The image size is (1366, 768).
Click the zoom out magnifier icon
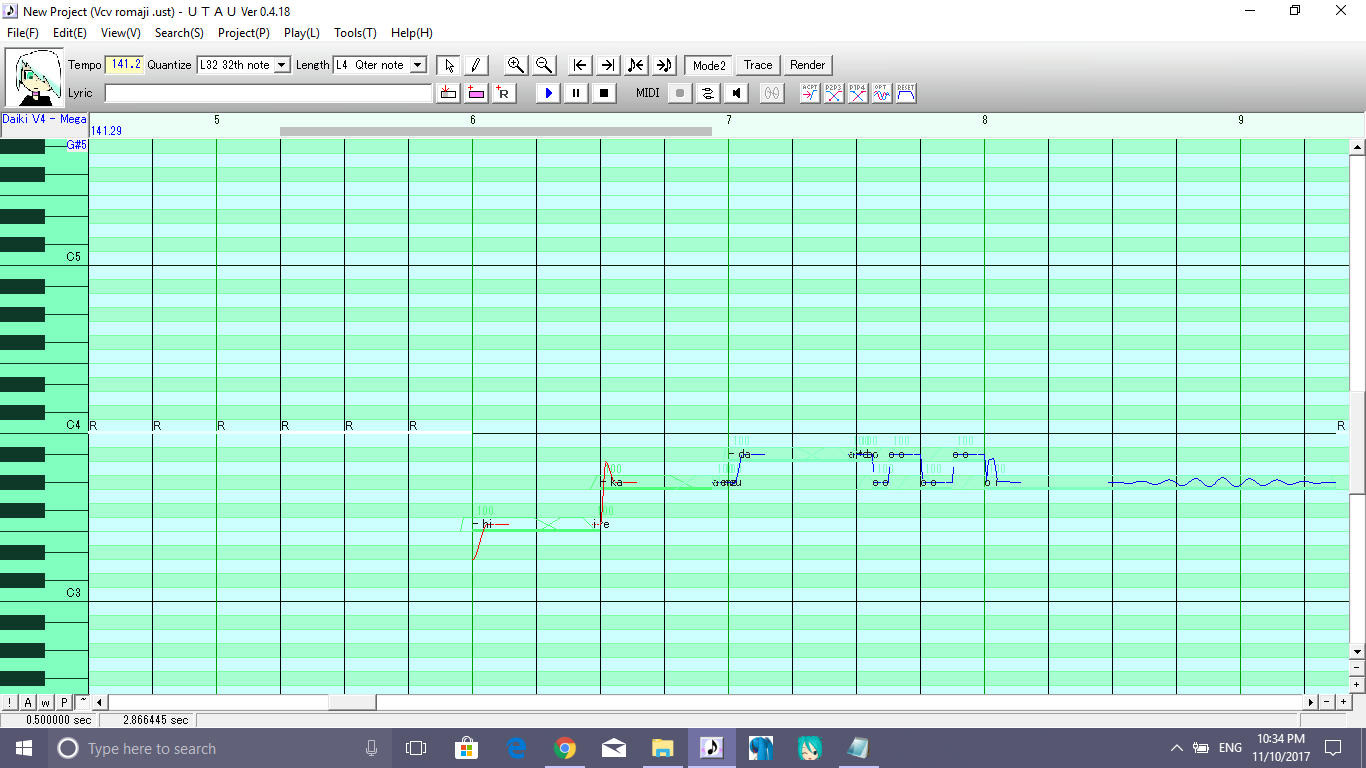tap(544, 65)
